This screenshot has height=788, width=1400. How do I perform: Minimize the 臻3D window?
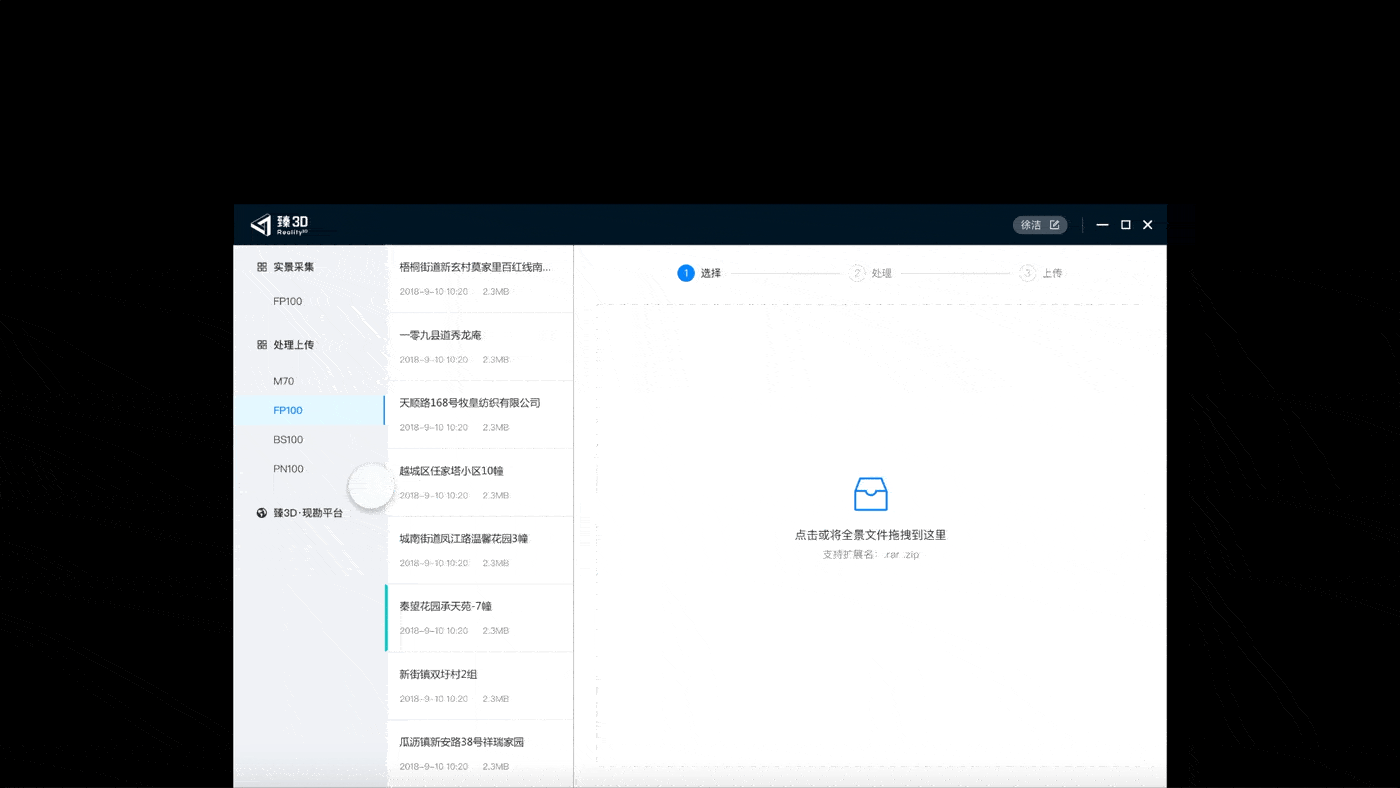point(1102,225)
